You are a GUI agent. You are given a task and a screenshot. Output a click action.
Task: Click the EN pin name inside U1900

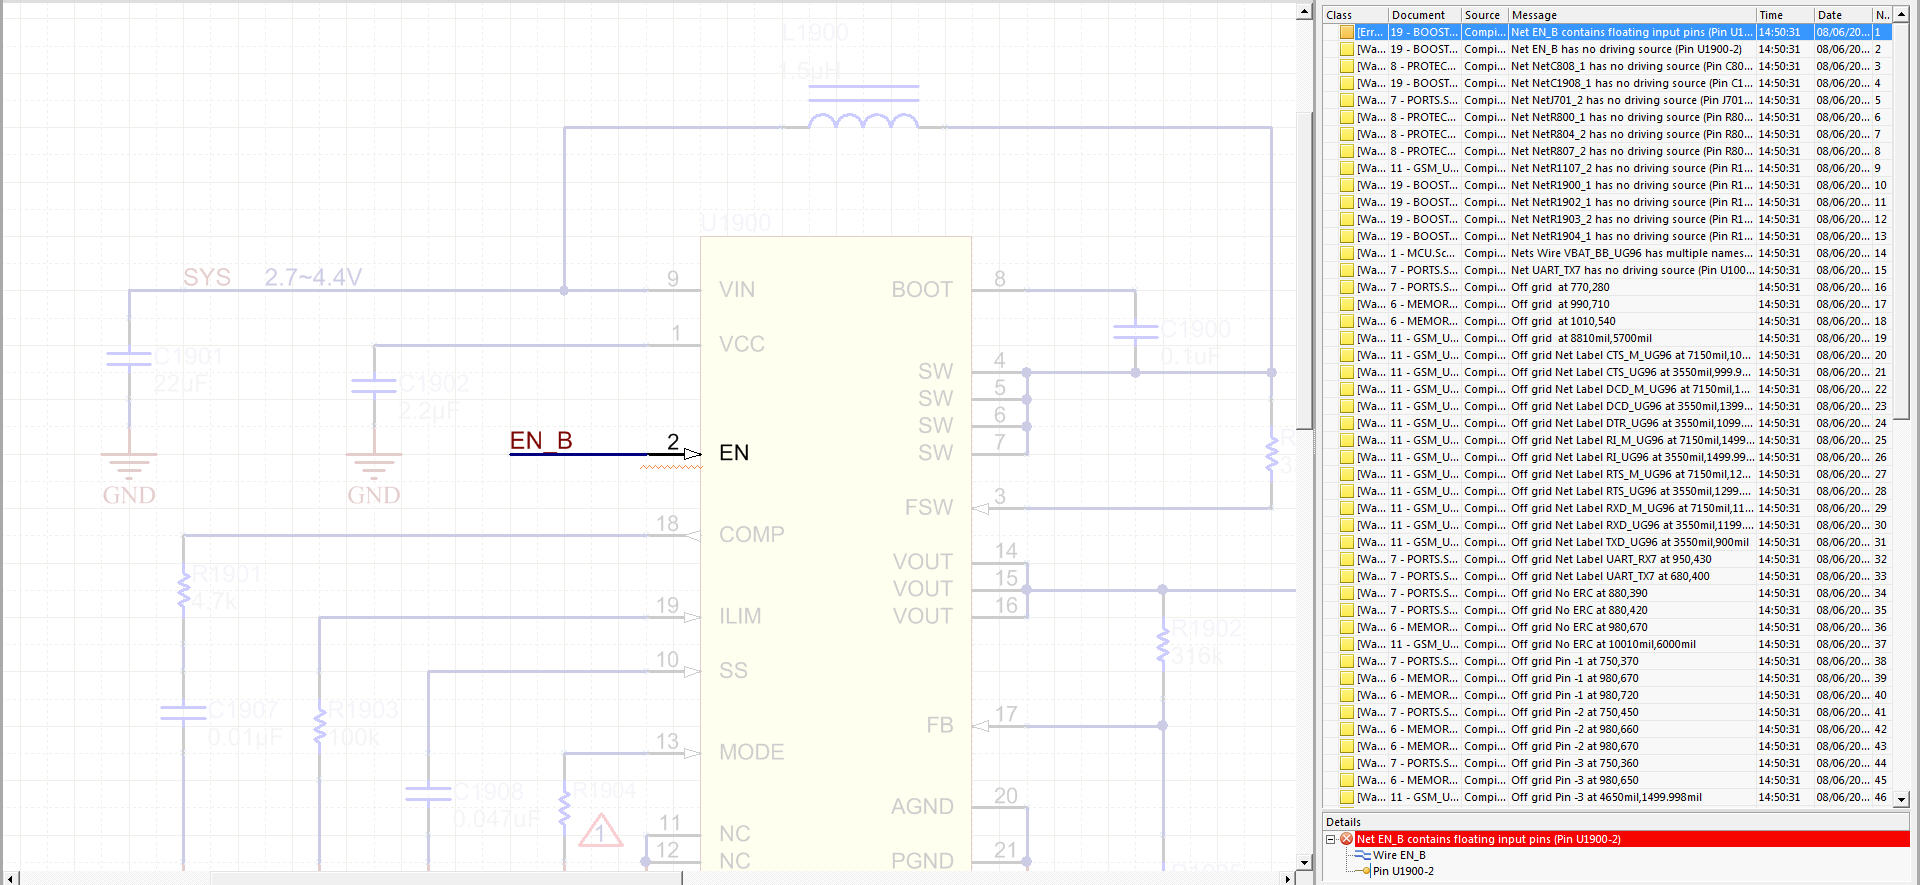point(734,453)
